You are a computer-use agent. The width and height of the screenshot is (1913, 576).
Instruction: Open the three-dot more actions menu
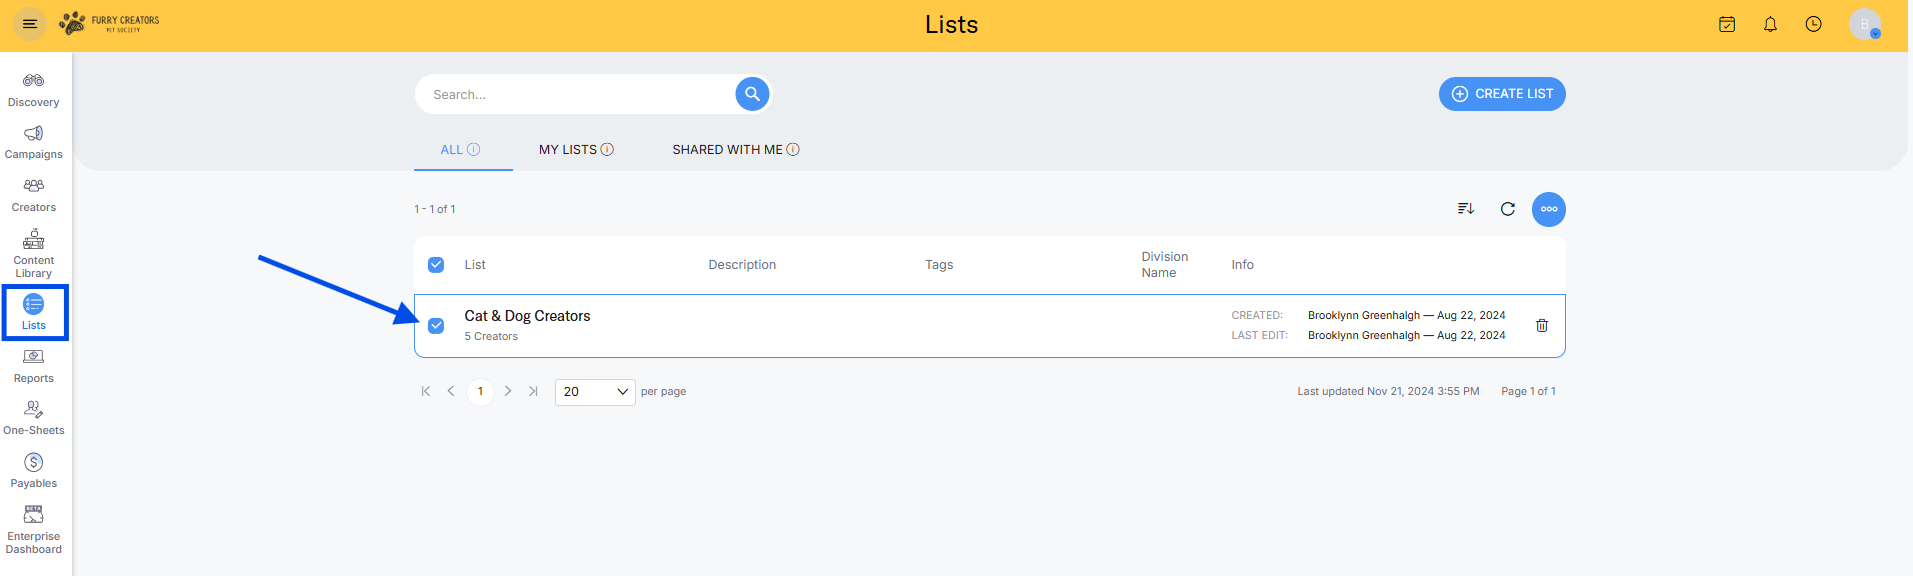[1549, 209]
